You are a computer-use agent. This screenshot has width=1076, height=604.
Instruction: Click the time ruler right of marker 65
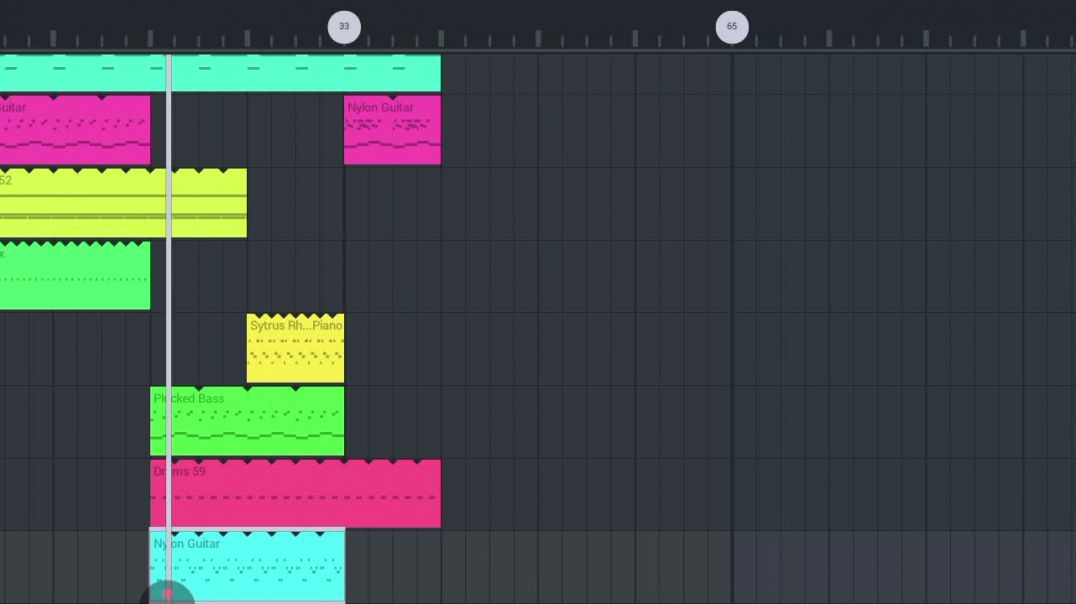point(900,38)
